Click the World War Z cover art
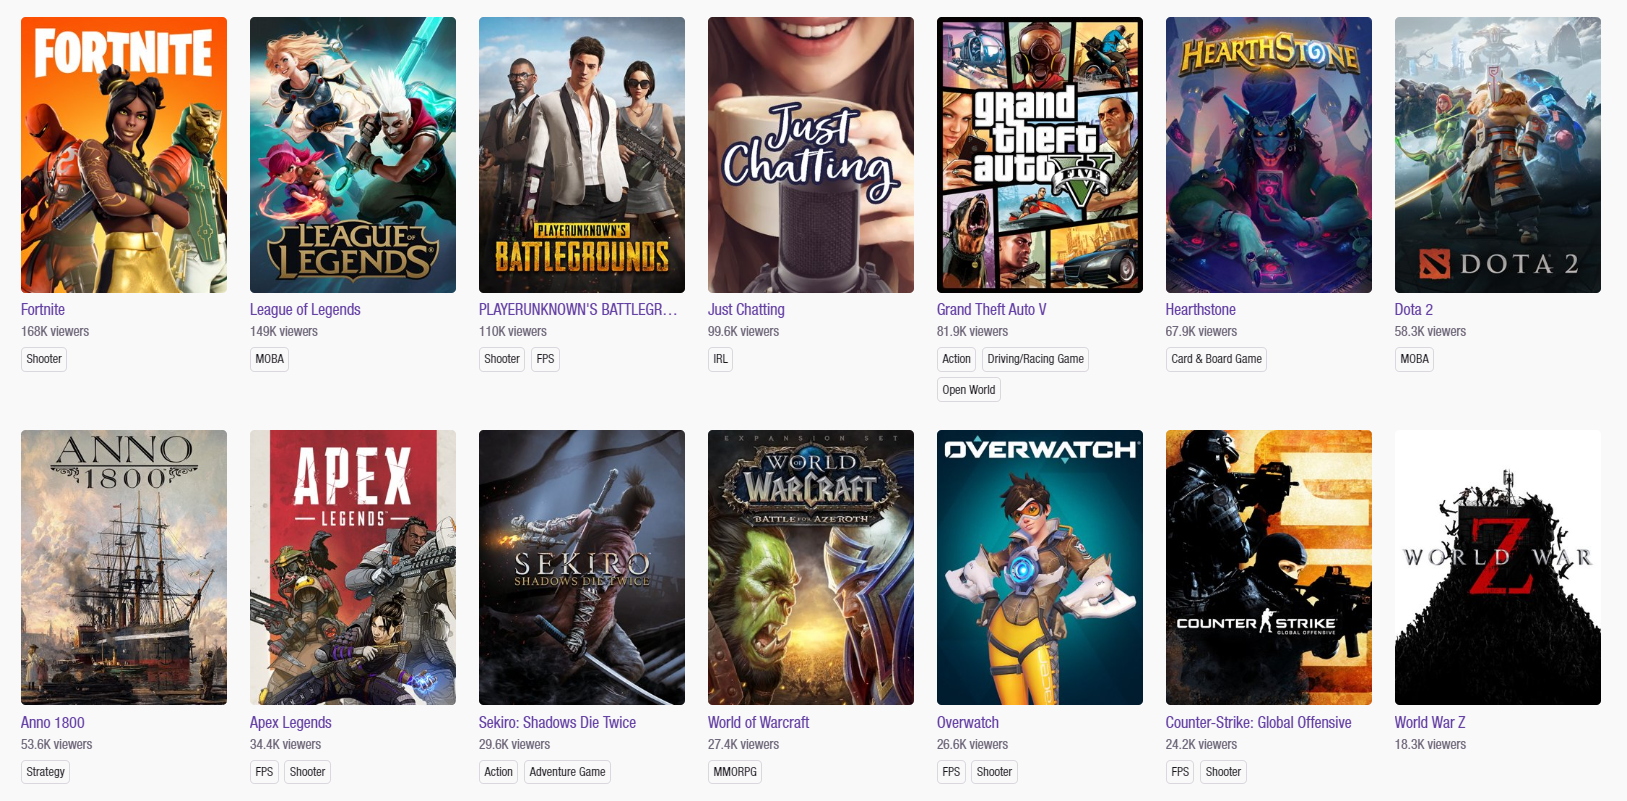The height and width of the screenshot is (801, 1627). coord(1497,567)
